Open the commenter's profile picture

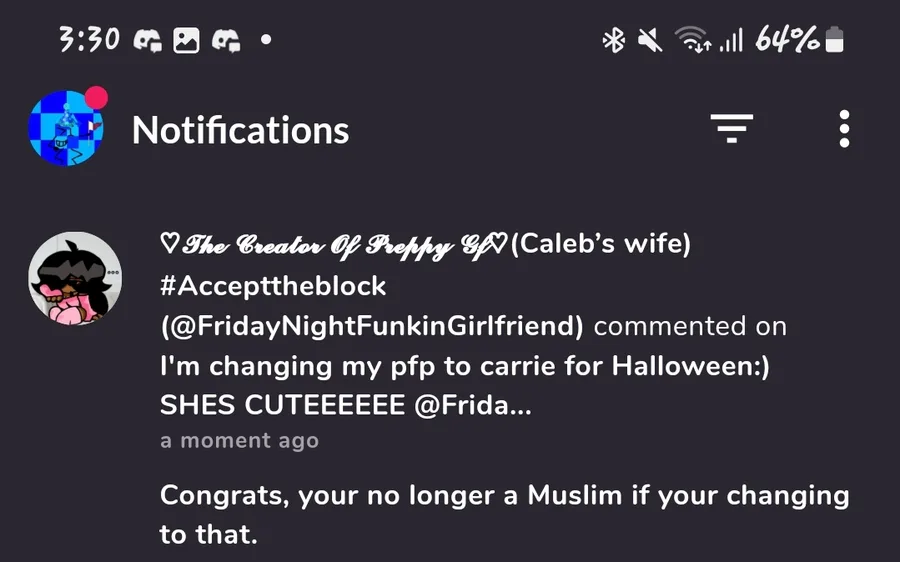point(75,279)
